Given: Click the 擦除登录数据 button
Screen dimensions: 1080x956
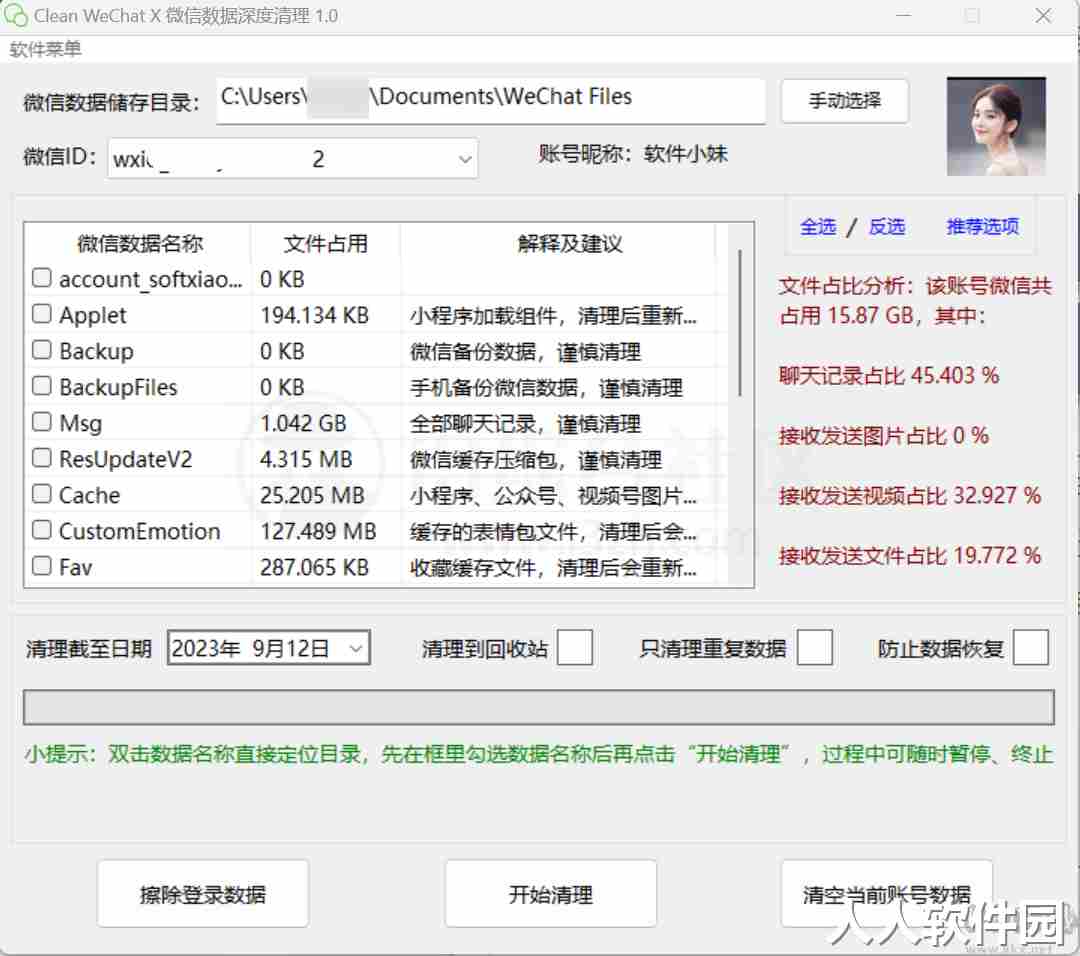Looking at the screenshot, I should [202, 895].
